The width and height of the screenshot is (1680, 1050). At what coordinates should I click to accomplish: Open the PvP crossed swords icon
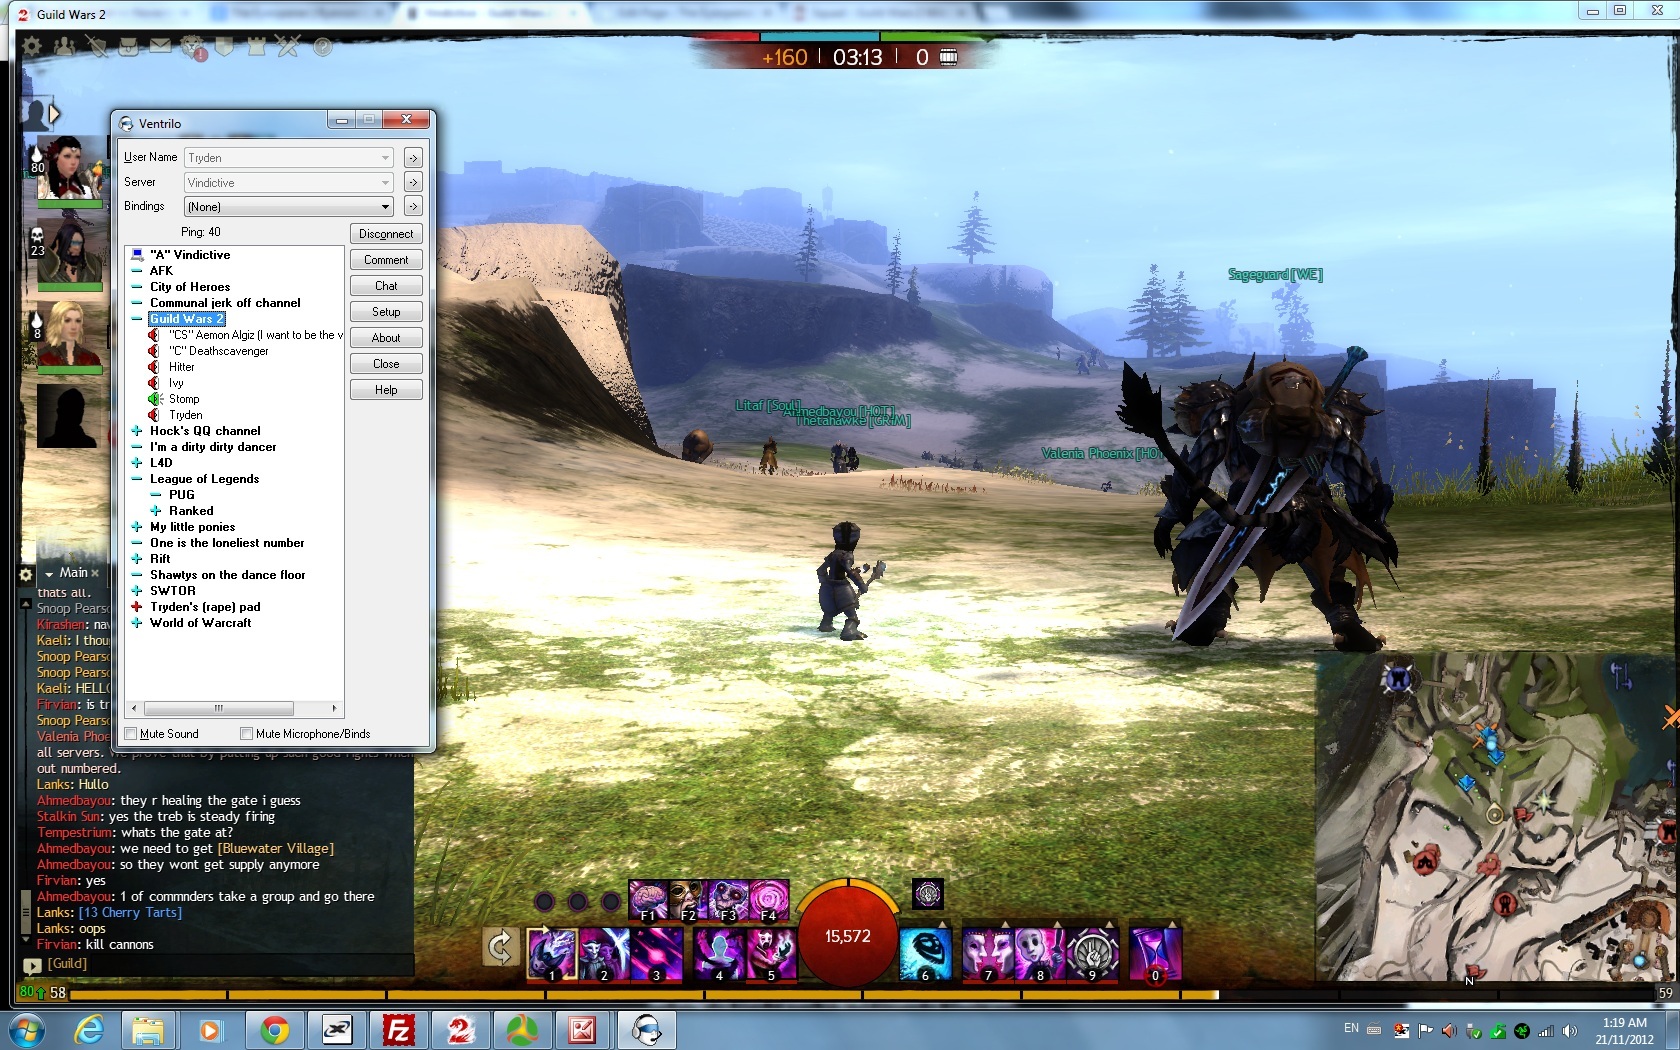(x=289, y=46)
